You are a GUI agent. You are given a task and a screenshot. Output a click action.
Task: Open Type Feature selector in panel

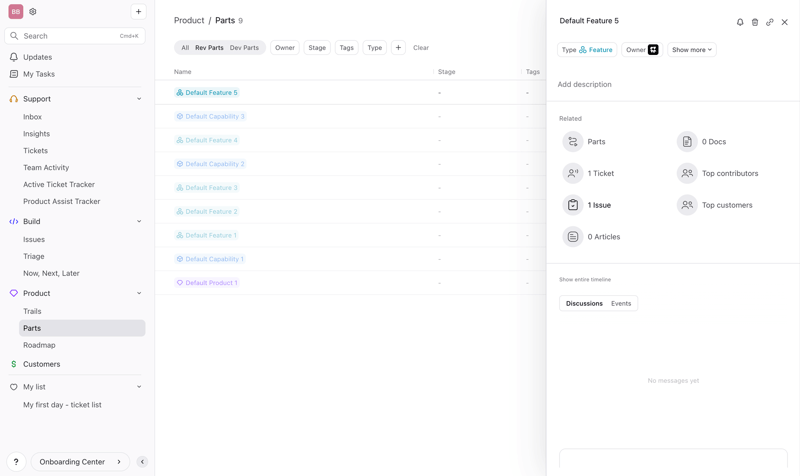pyautogui.click(x=587, y=49)
